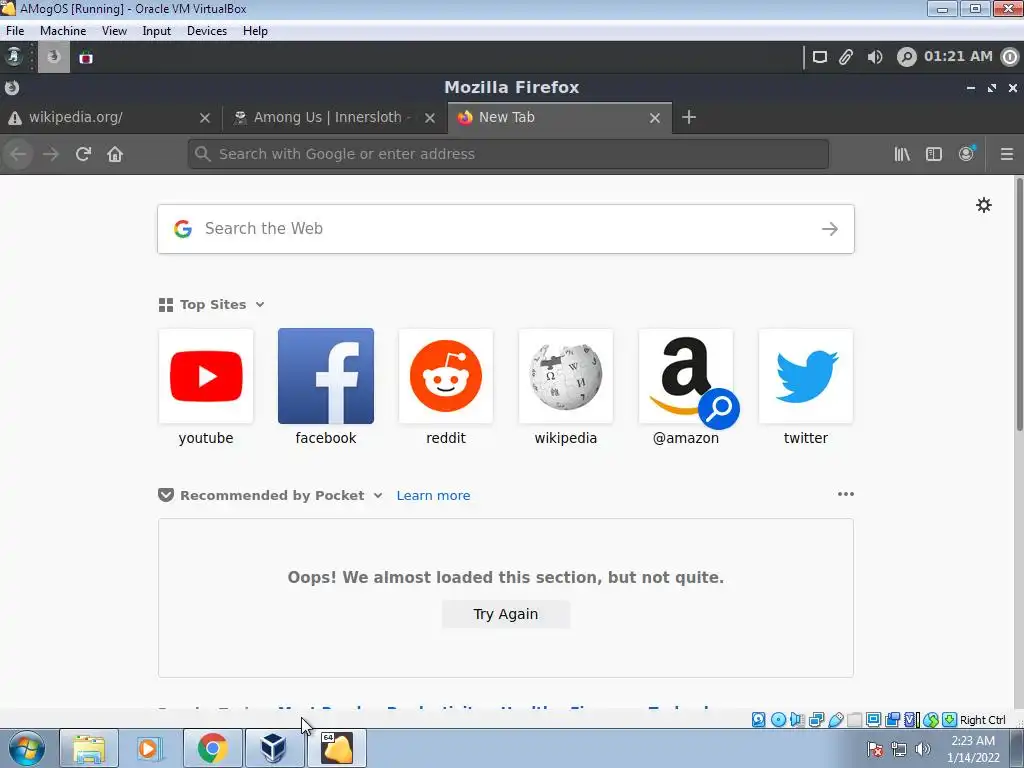Image resolution: width=1024 pixels, height=768 pixels.
Task: Reload the current Firefox page
Action: click(x=83, y=154)
